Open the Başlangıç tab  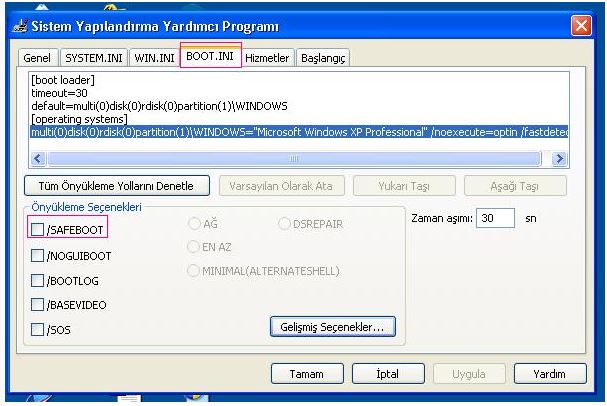323,58
